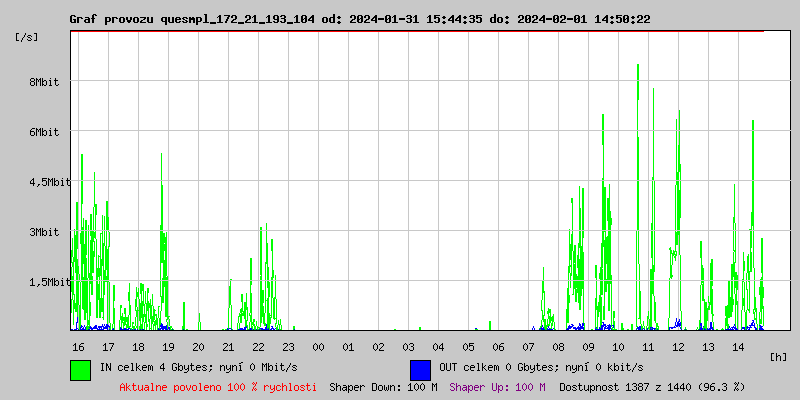Click the 8Mbit y-axis label
Viewport: 800px width, 400px height.
pyautogui.click(x=44, y=82)
